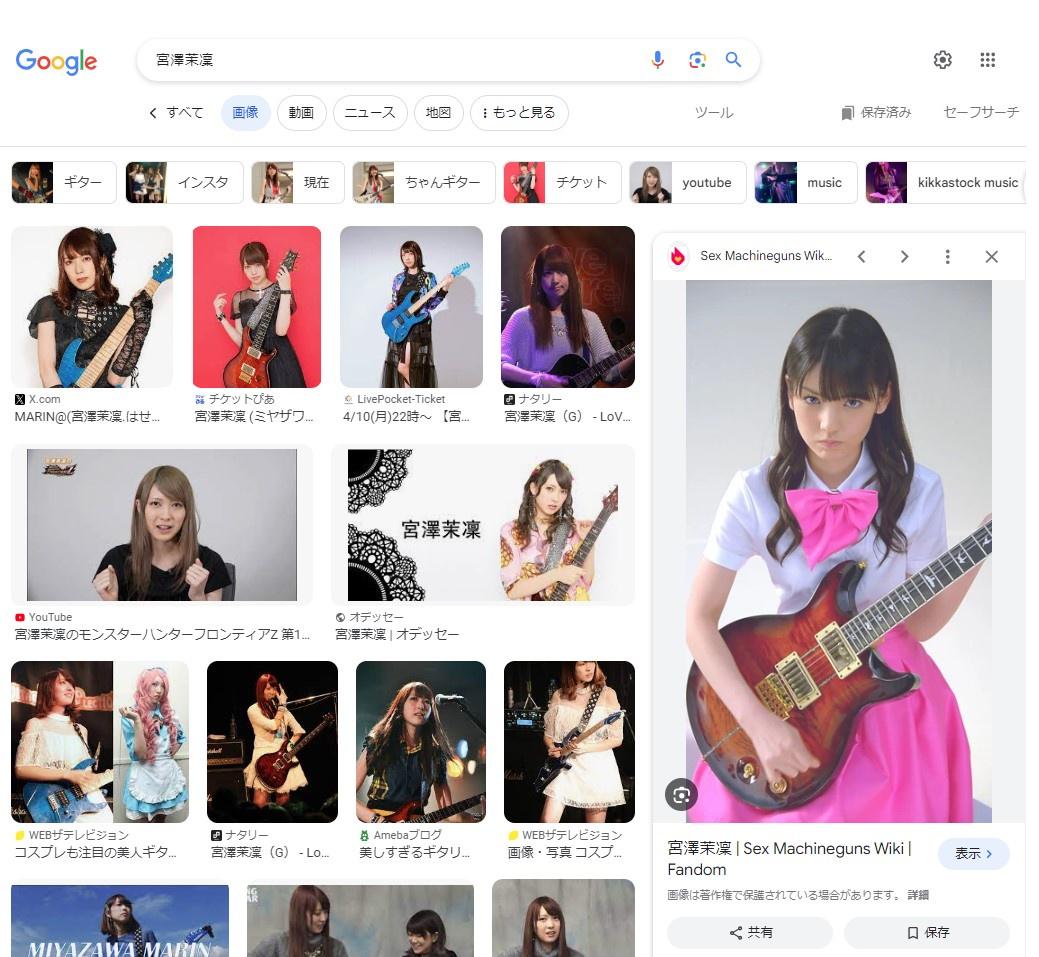The image size is (1039, 957).
Task: Open オデッセー image result
Action: click(x=483, y=525)
